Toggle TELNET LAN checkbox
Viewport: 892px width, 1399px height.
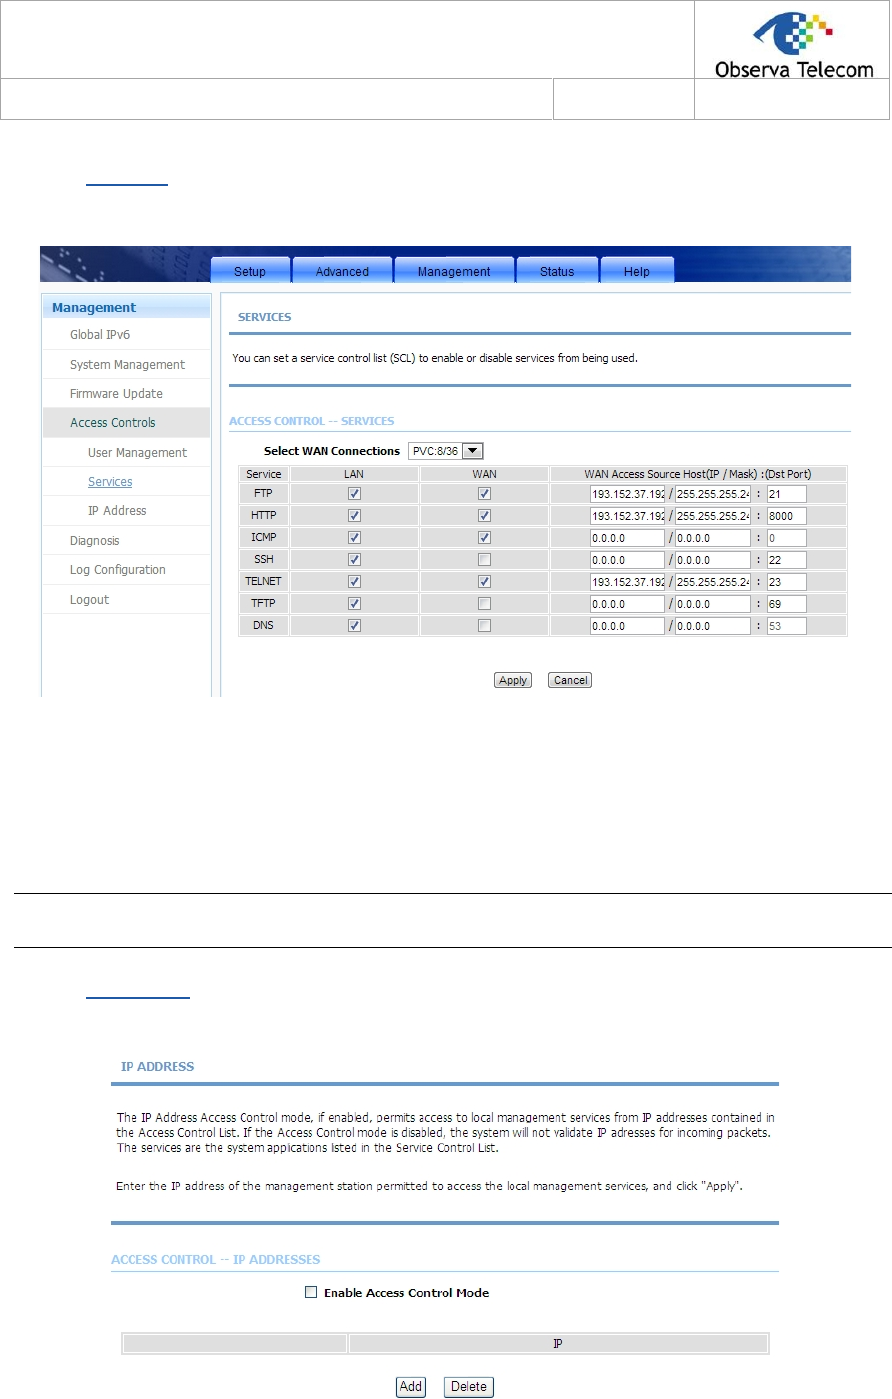coord(354,582)
